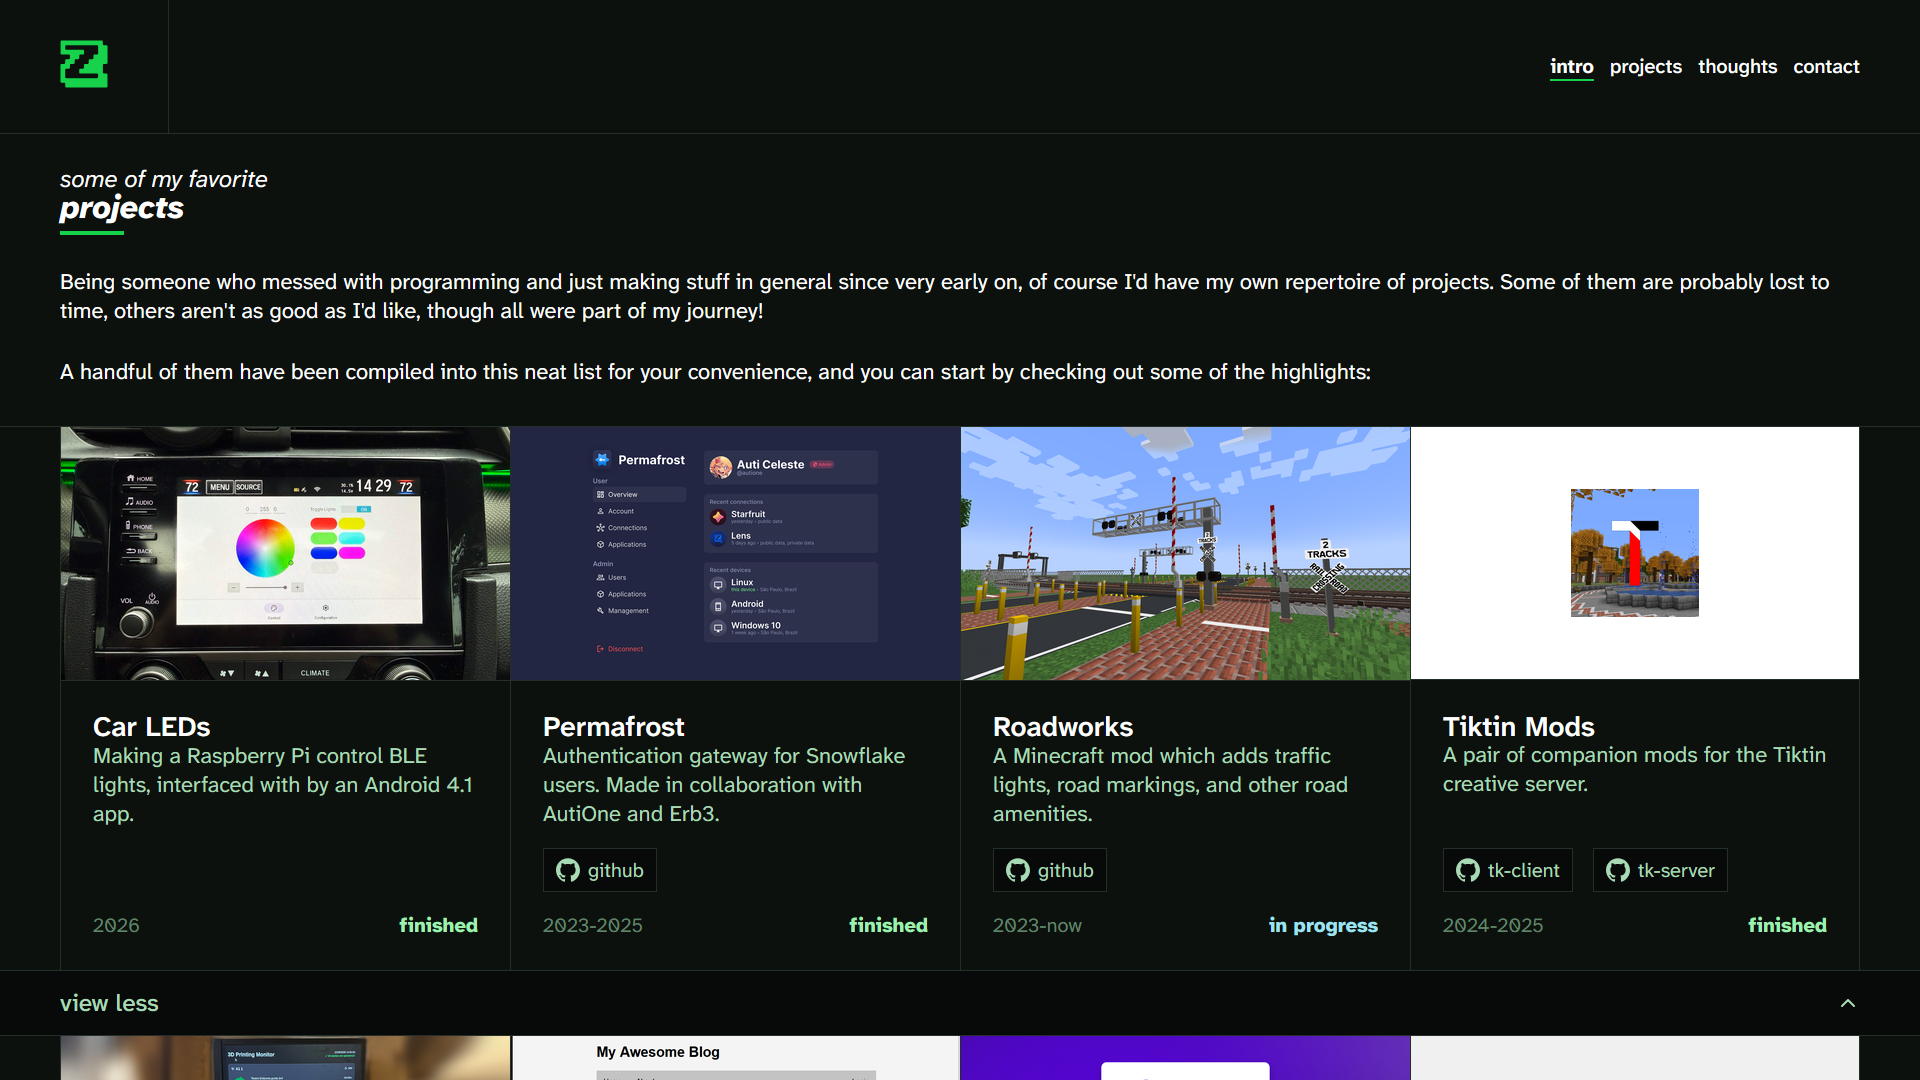Jump to the contact navigation item
This screenshot has width=1920, height=1080.
click(1826, 67)
